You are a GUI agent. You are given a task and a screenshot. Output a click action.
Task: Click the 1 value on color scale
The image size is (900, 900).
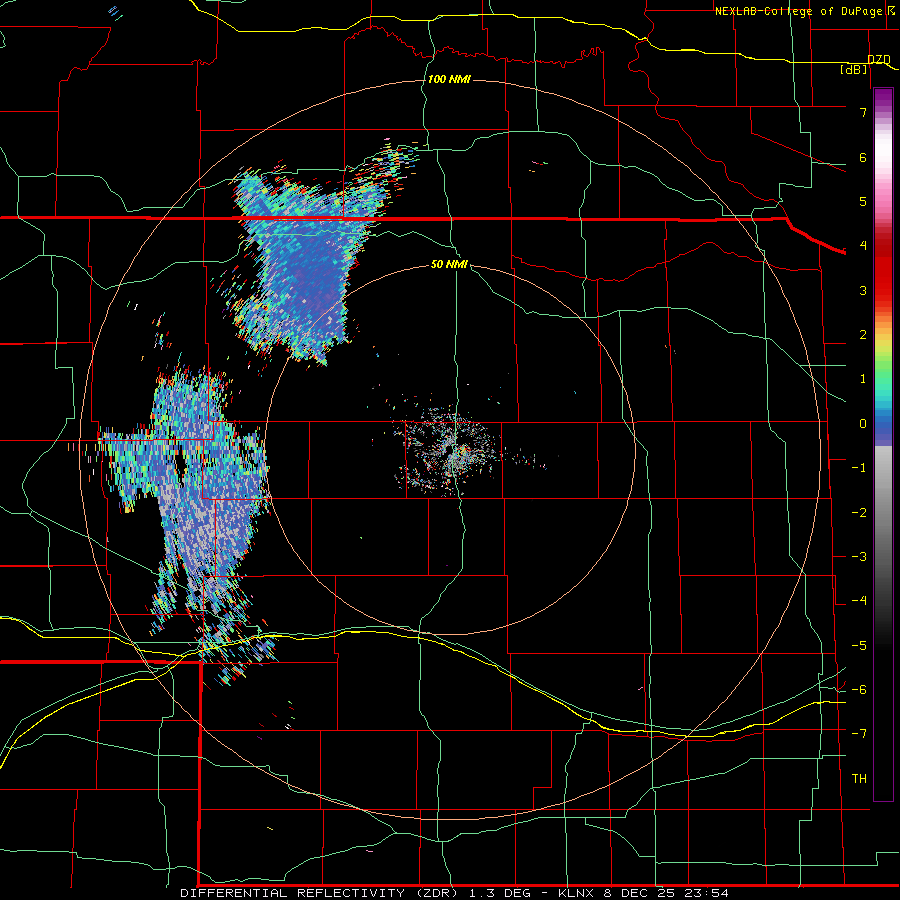(863, 379)
